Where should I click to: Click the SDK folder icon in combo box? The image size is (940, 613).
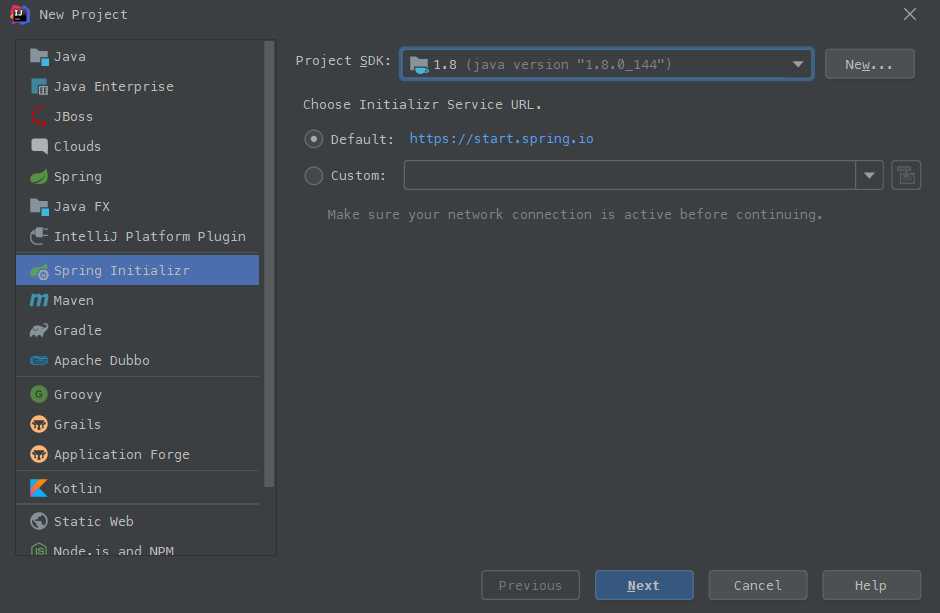pyautogui.click(x=418, y=65)
